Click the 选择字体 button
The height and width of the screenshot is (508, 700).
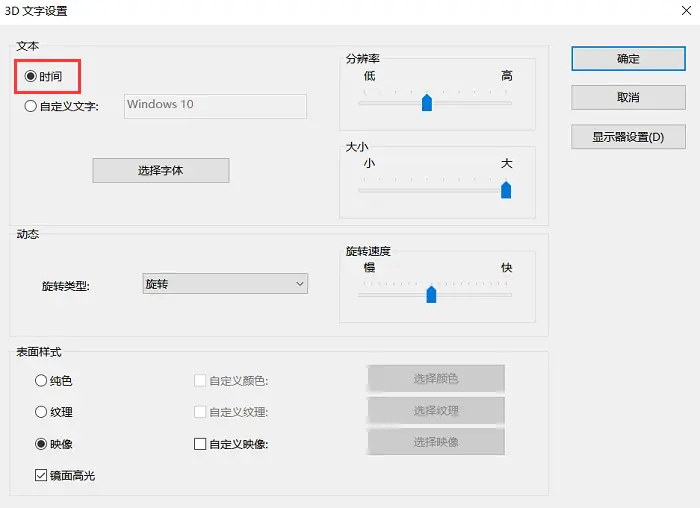point(161,171)
